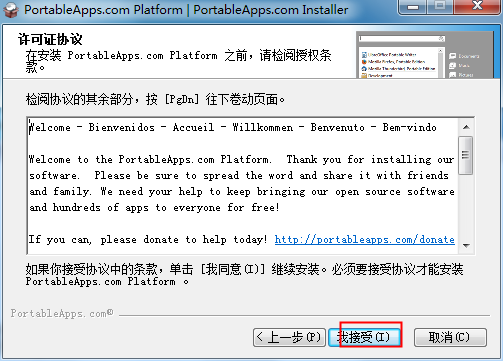503x361 pixels.
Task: Cancel installation with 取消(C) button
Action: pyautogui.click(x=450, y=337)
